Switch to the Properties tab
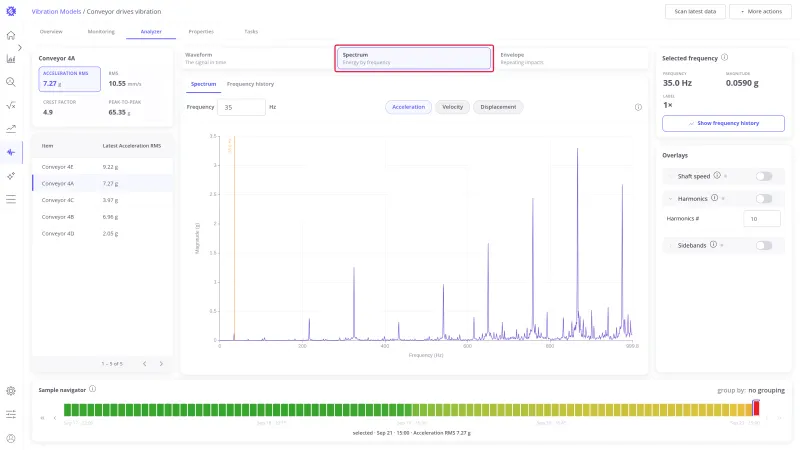Screen dimensions: 800x450 tap(201, 32)
